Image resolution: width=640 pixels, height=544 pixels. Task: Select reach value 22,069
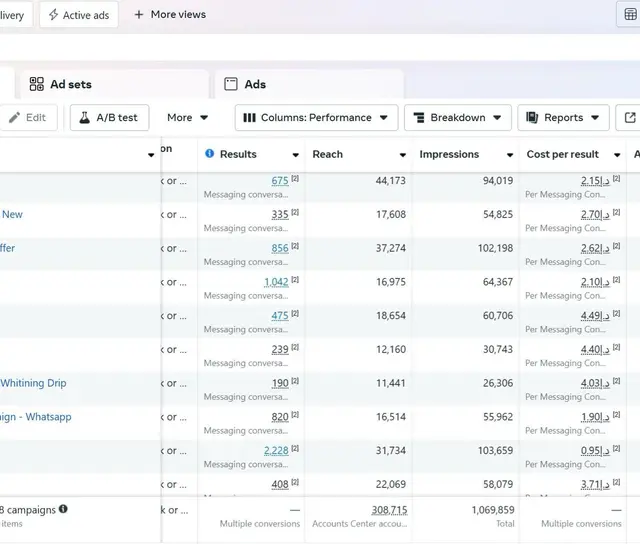pyautogui.click(x=391, y=484)
